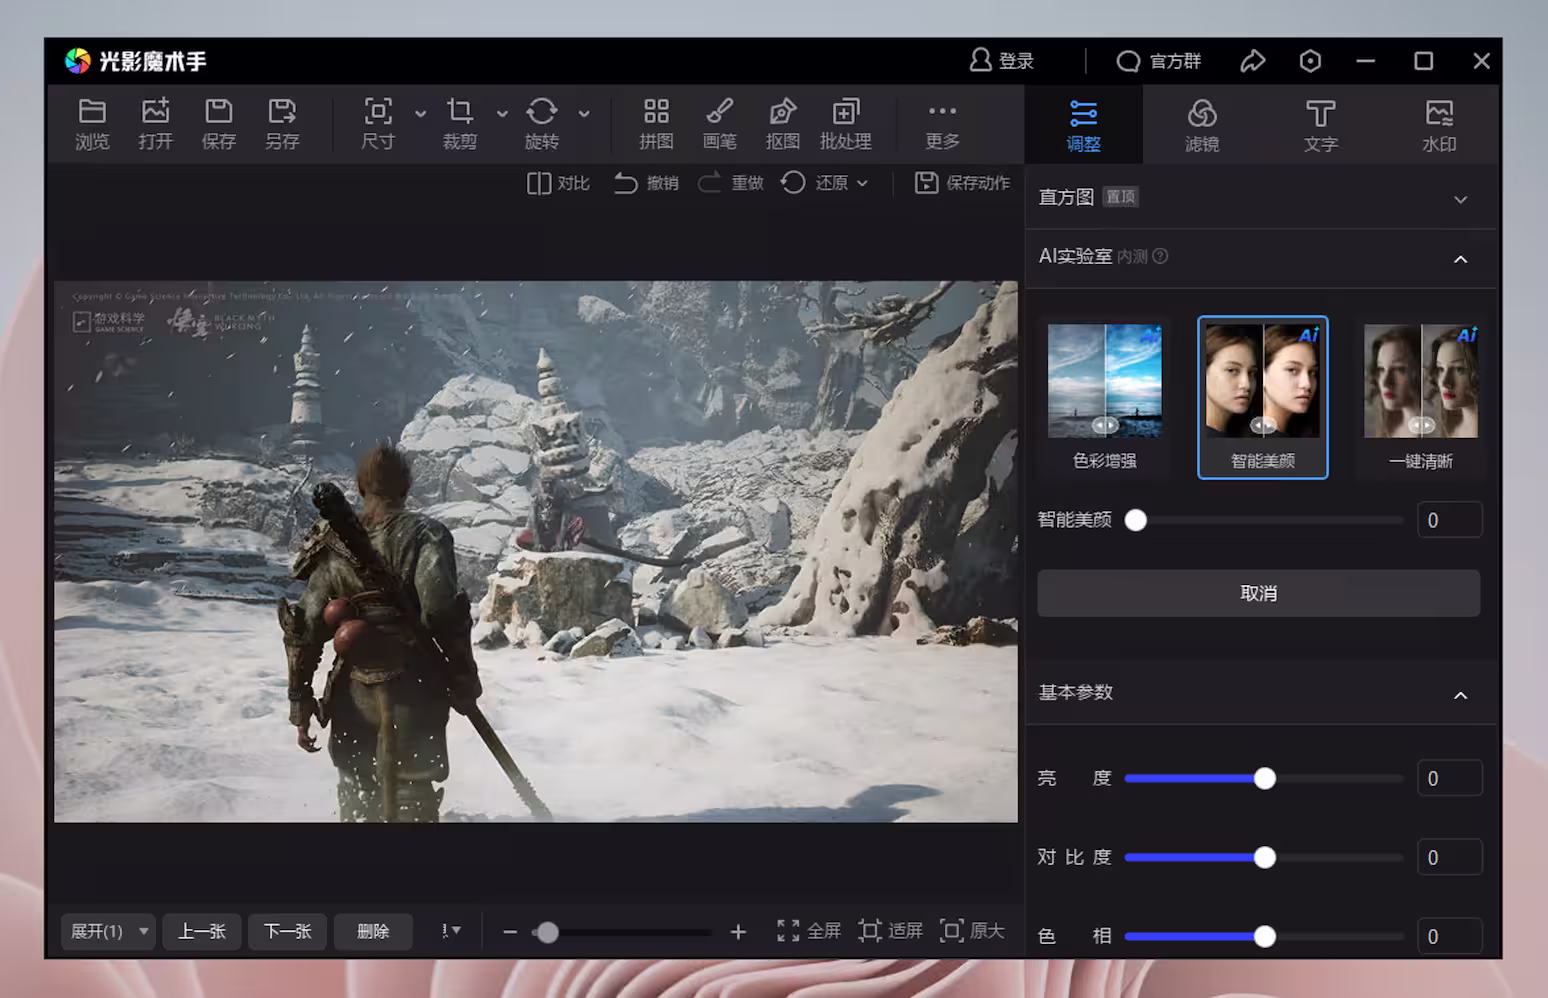Open 还原 dropdown chevron

862,183
